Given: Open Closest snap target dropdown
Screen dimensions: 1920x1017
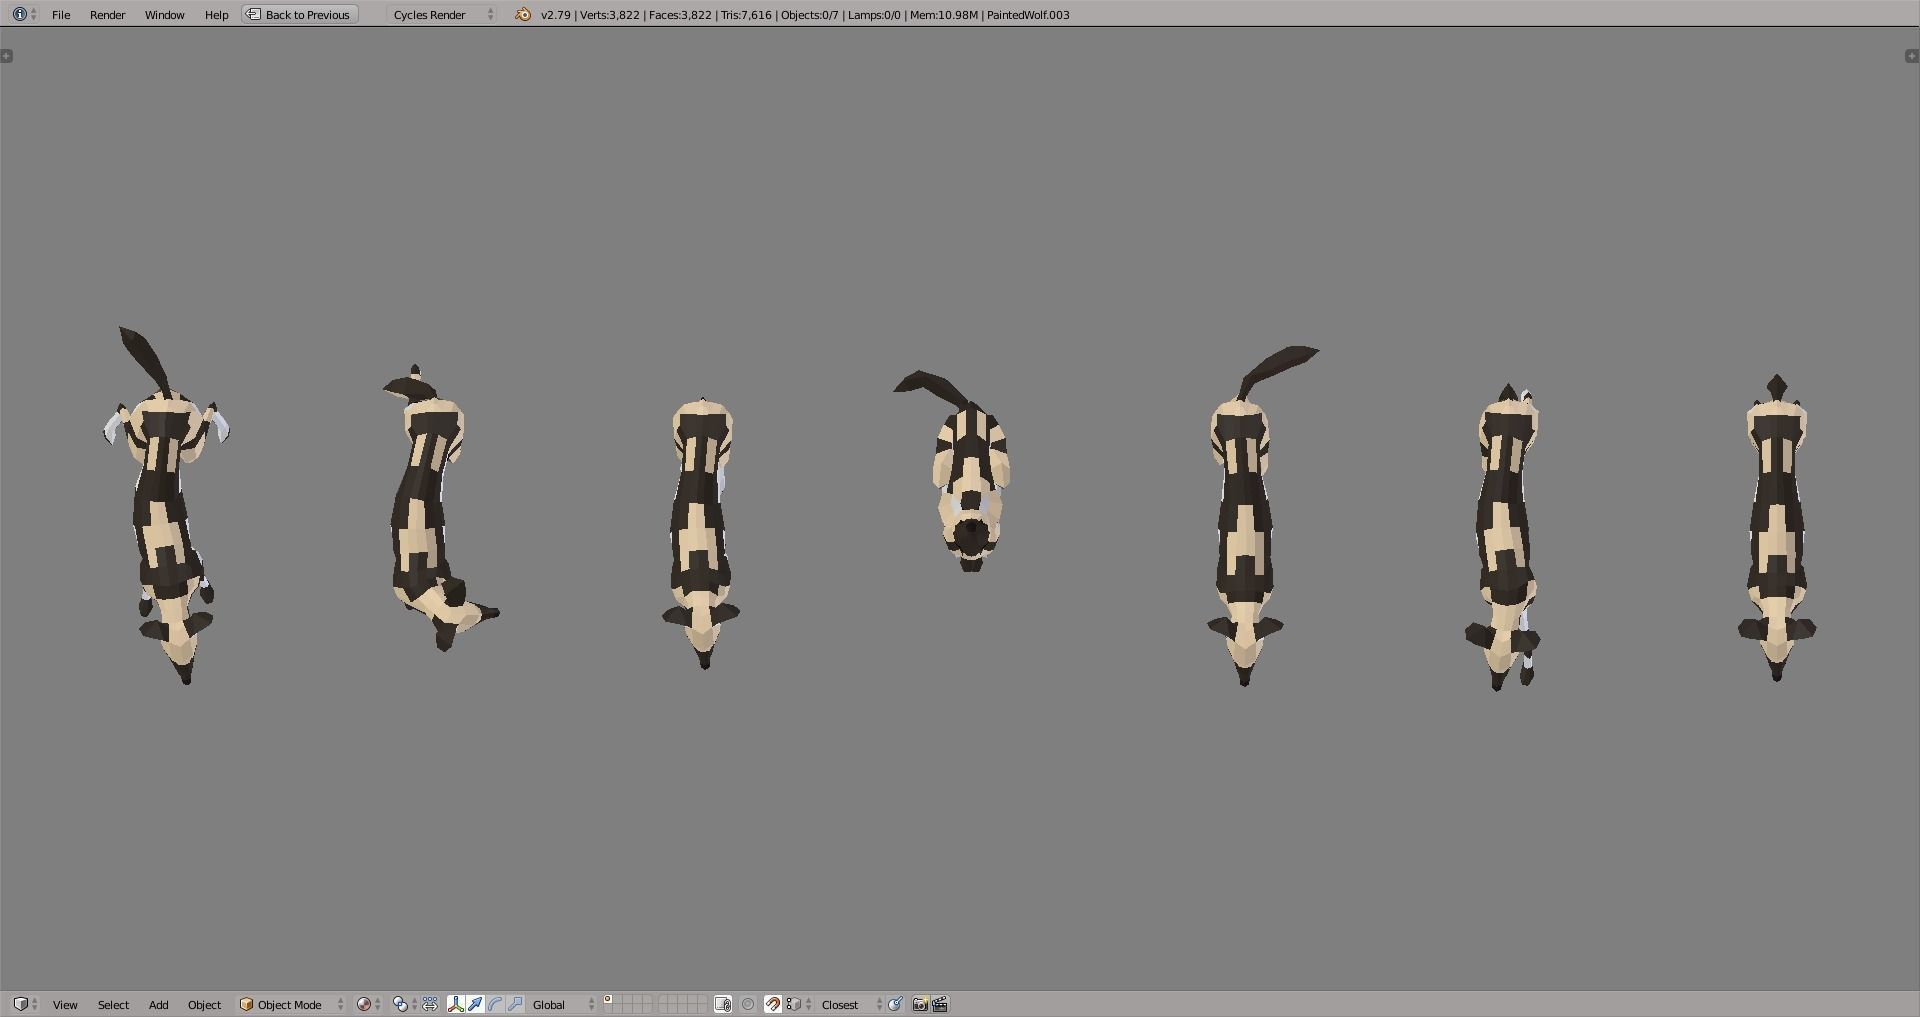Looking at the screenshot, I should click(852, 1004).
